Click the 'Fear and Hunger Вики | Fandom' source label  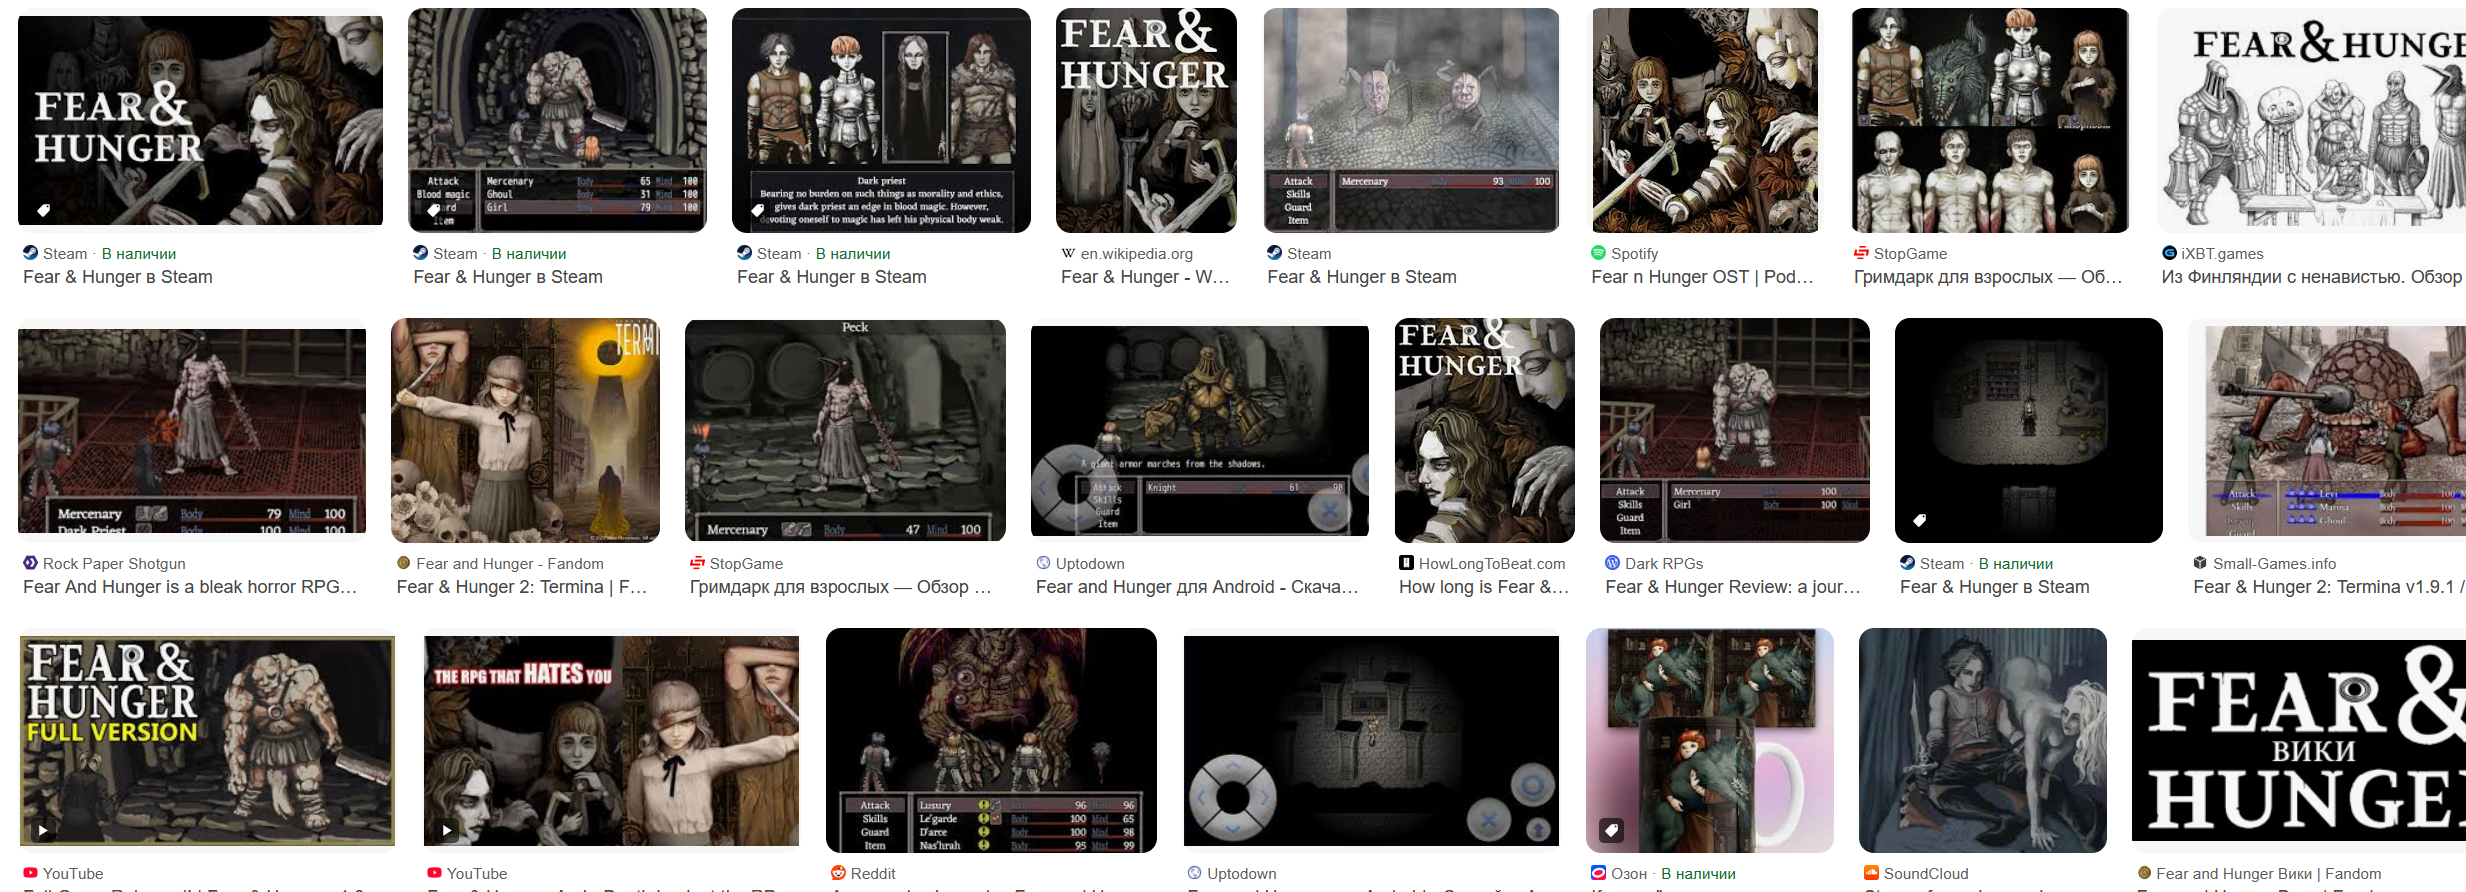(x=2269, y=874)
